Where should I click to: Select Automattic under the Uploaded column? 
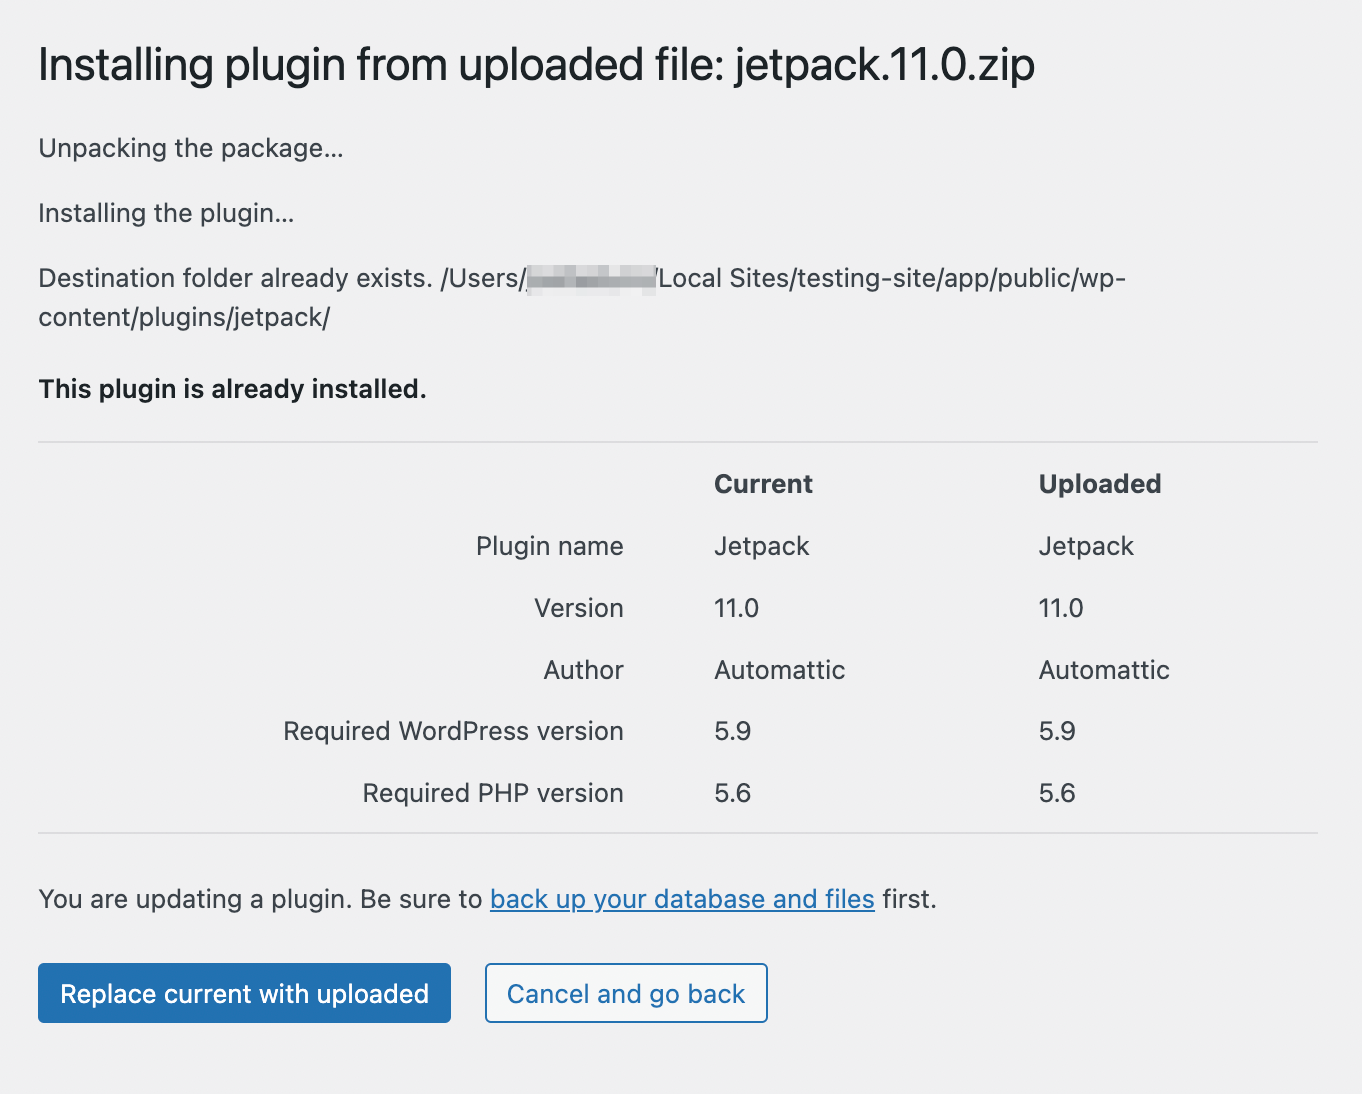pos(1104,670)
